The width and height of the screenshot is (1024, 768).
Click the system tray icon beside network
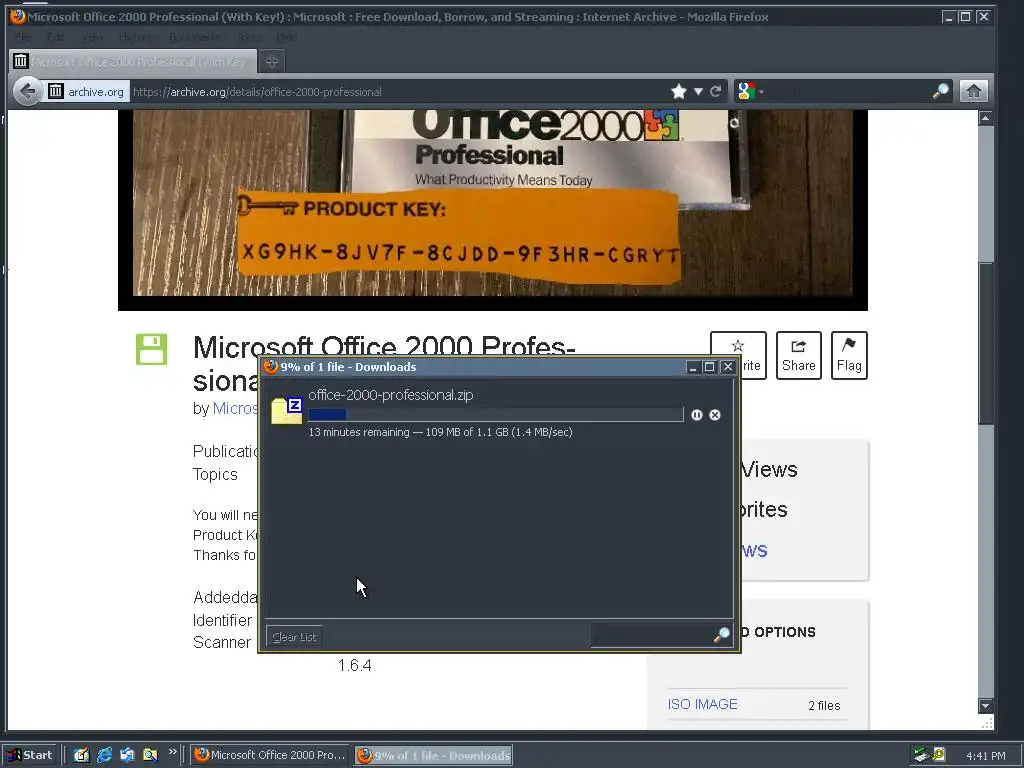pyautogui.click(x=939, y=755)
